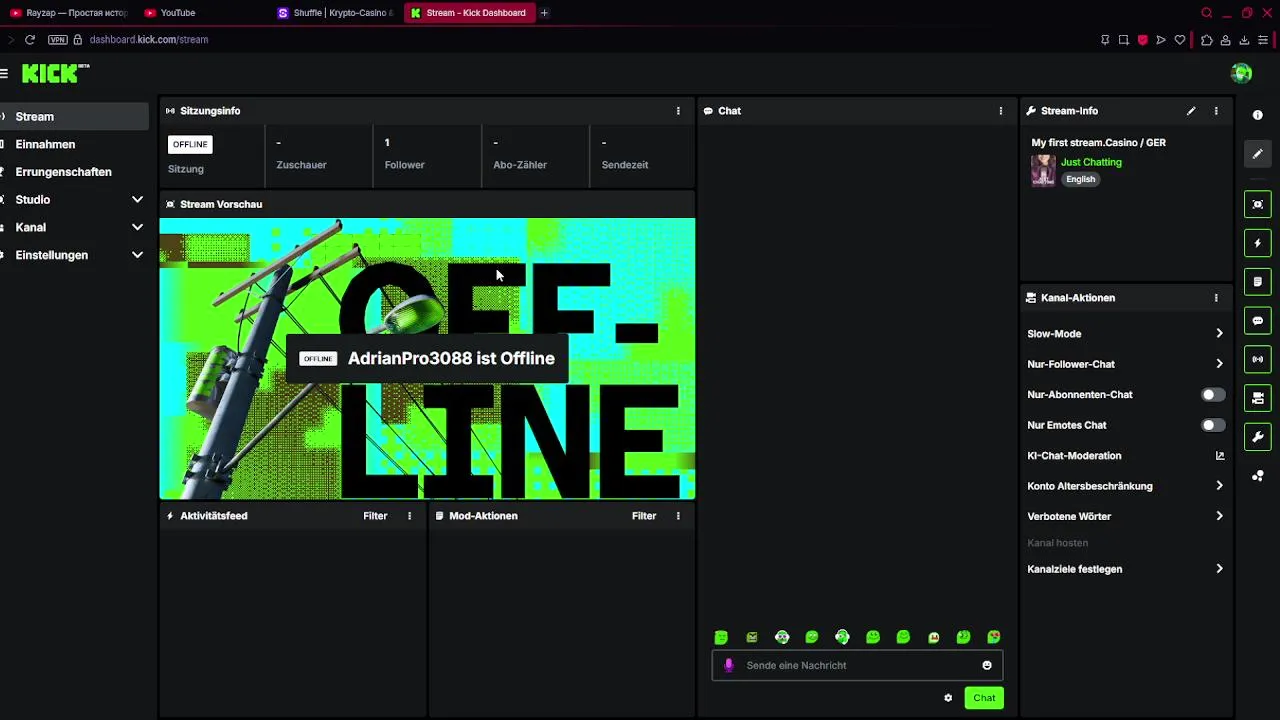Open the Aktivitätsfeed panel options menu
The width and height of the screenshot is (1280, 720).
[409, 516]
